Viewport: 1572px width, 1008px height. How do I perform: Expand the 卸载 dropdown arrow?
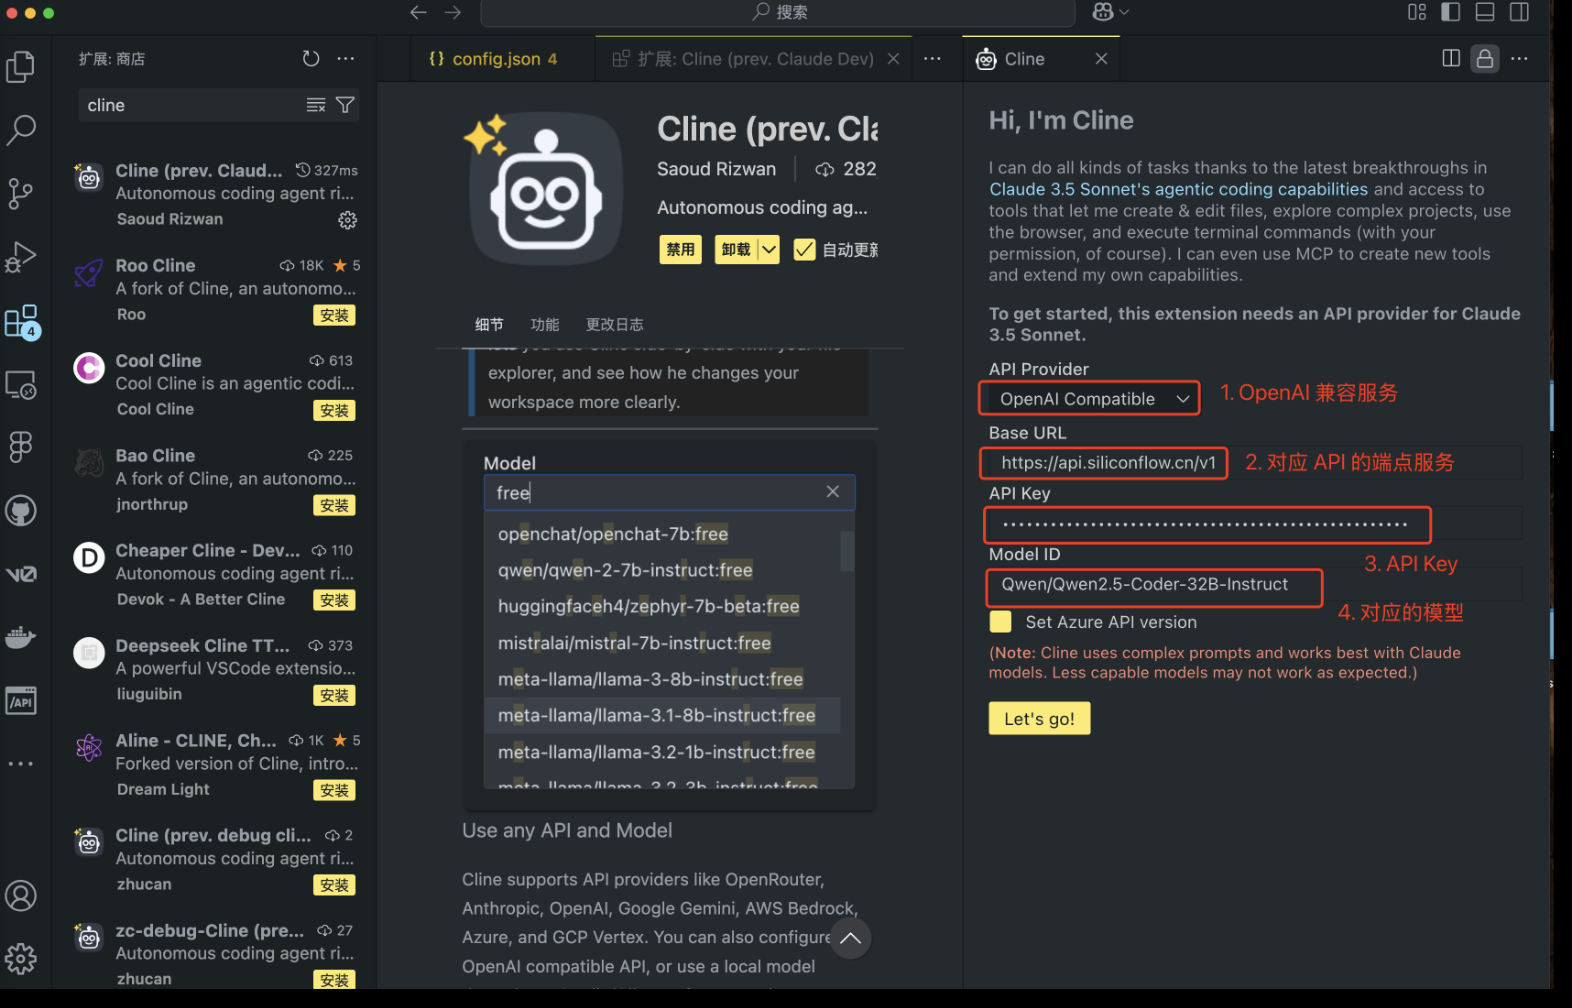pos(769,250)
